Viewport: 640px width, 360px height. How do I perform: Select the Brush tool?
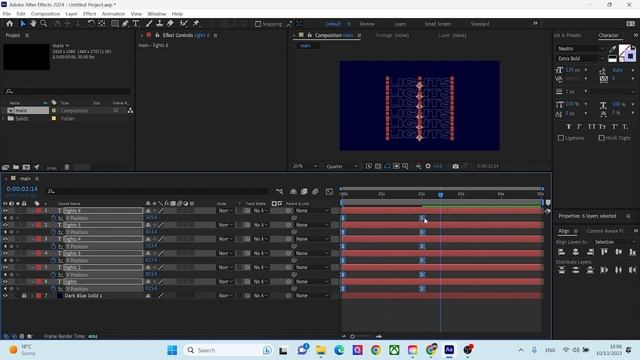click(149, 24)
